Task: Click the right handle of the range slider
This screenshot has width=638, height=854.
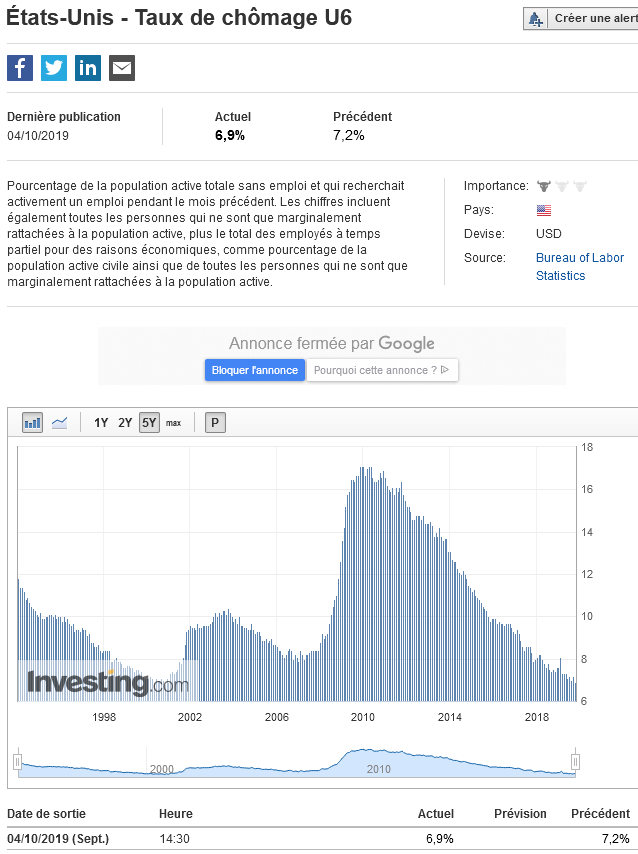Action: point(575,762)
